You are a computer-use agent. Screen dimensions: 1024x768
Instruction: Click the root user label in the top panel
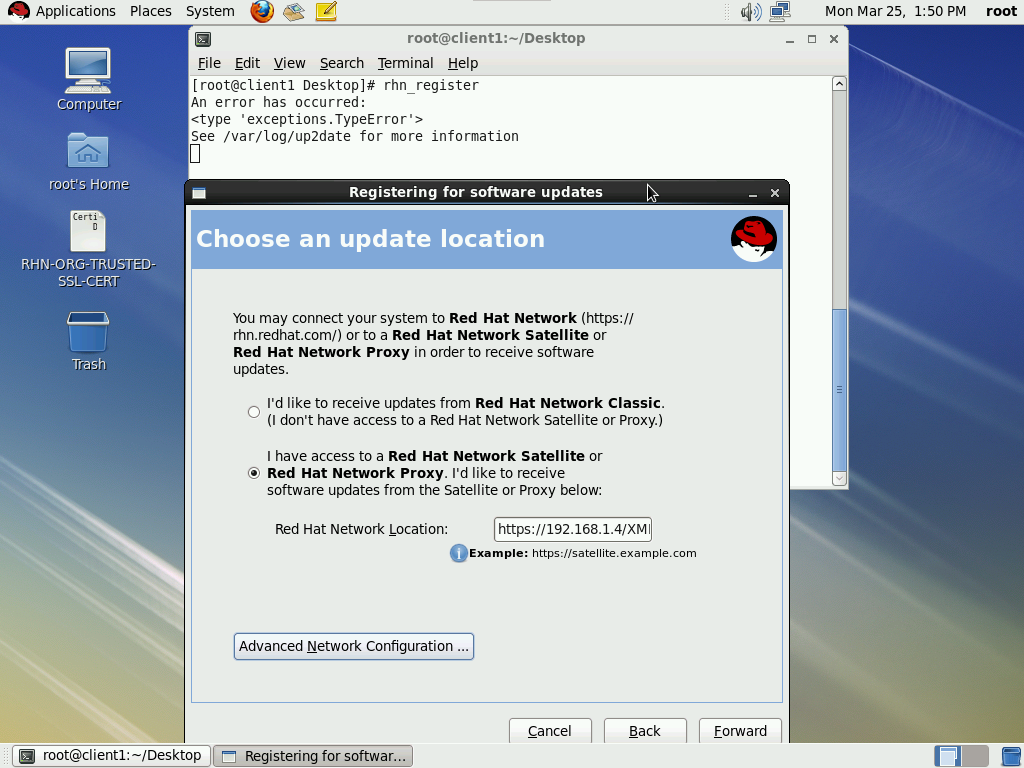click(x=1001, y=11)
